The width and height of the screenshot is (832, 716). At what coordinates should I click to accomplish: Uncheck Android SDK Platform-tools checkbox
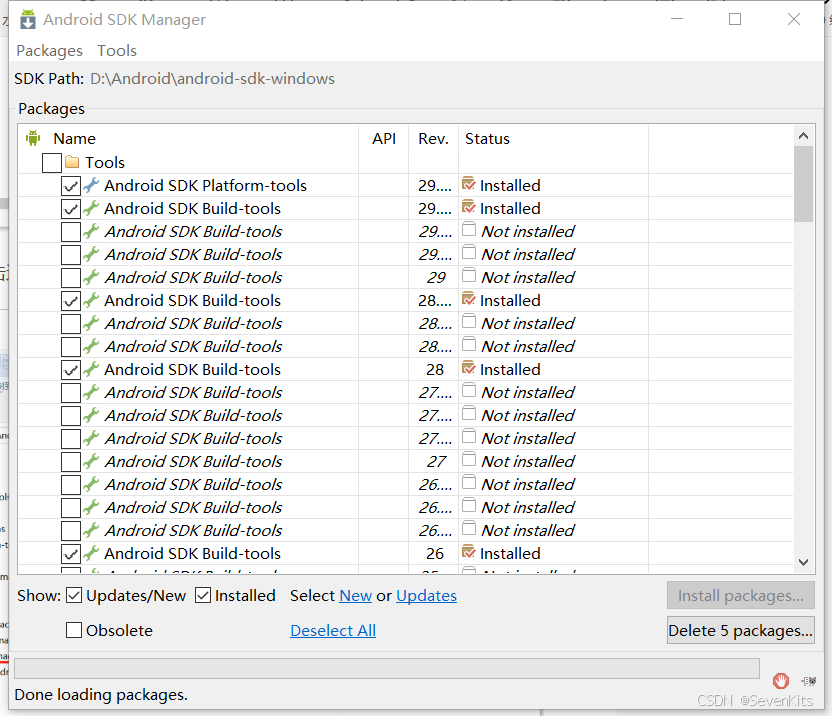click(x=71, y=186)
